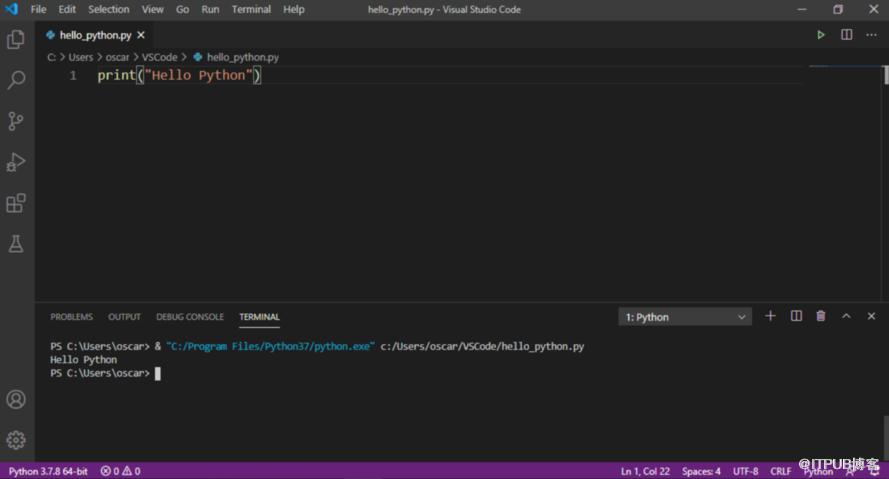The height and width of the screenshot is (479, 889).
Task: Switch to the DEBUG CONSOLE tab
Action: pos(190,317)
